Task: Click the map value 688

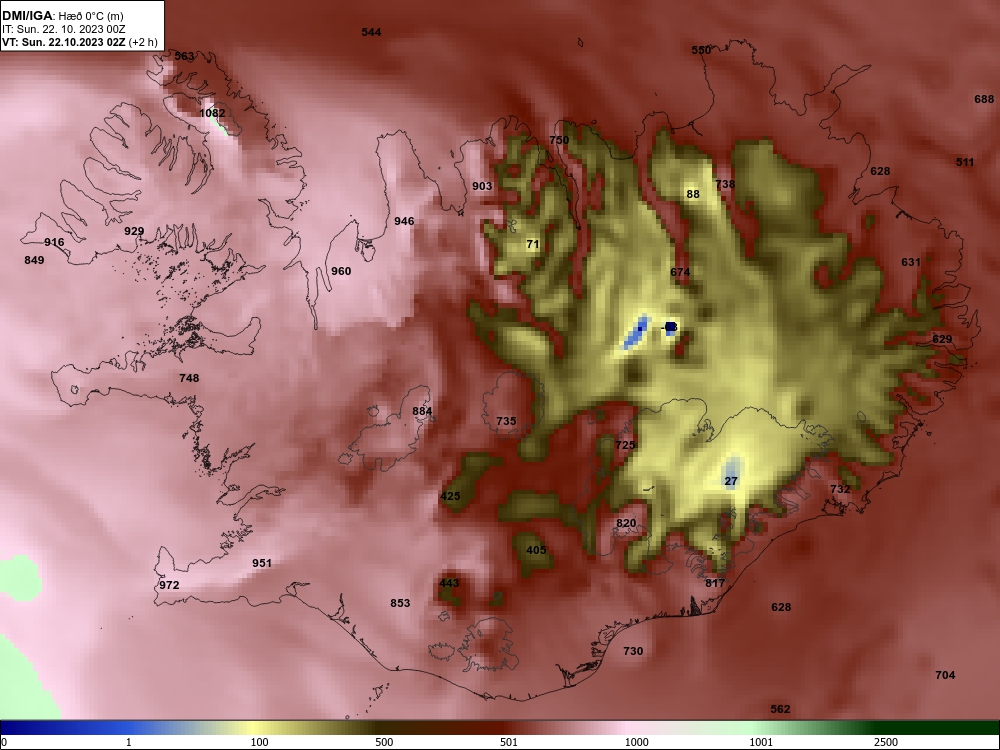Action: pyautogui.click(x=984, y=99)
